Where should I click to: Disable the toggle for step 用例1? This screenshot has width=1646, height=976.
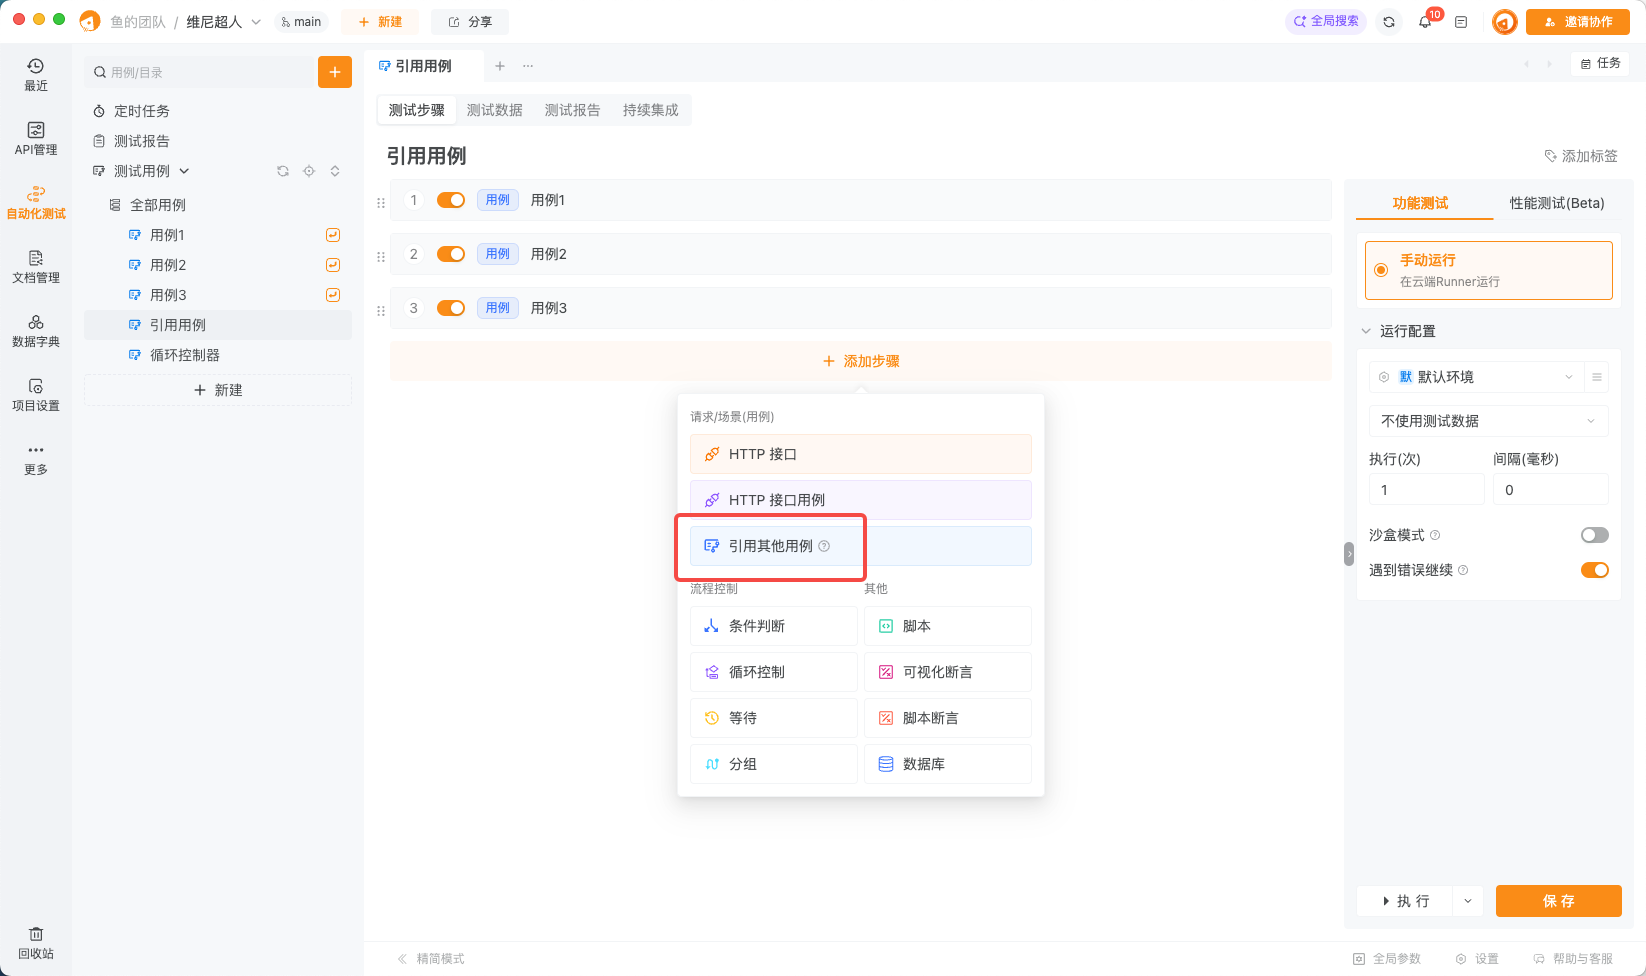click(x=451, y=200)
